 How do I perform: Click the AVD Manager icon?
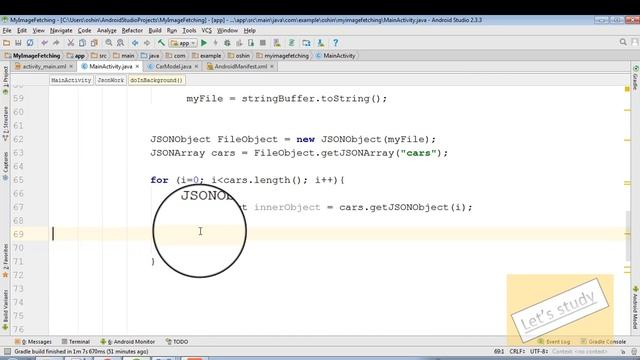pos(277,43)
